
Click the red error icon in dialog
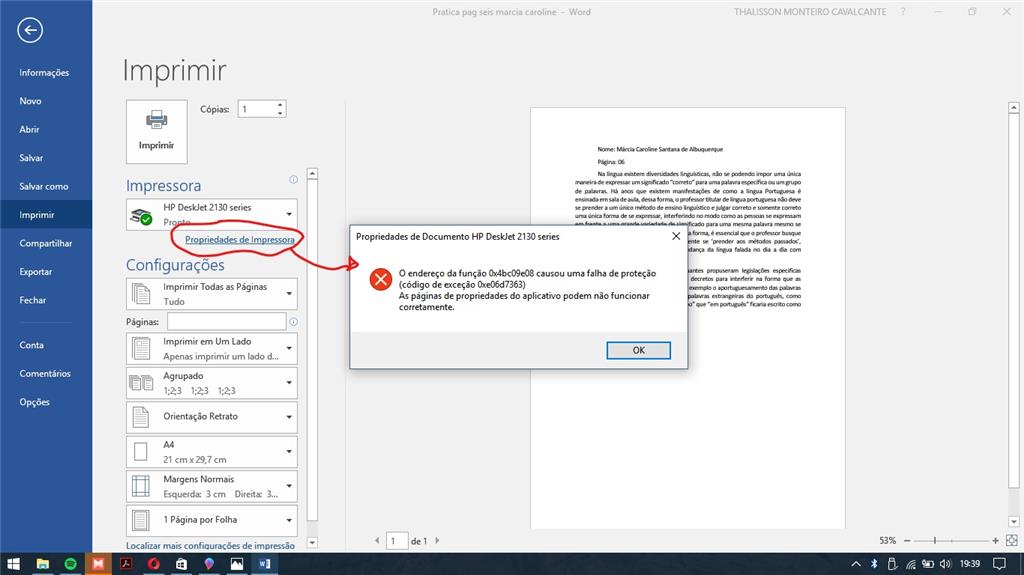[380, 280]
